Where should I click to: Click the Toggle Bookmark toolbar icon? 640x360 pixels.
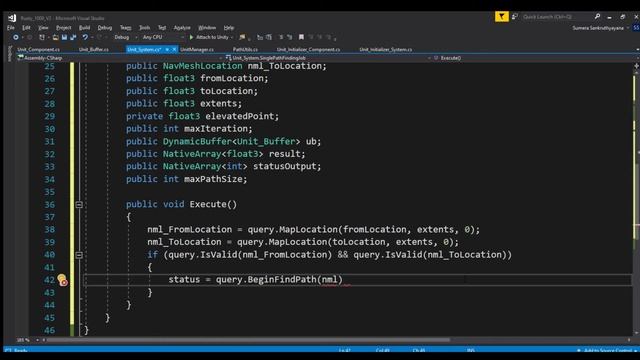coord(301,37)
